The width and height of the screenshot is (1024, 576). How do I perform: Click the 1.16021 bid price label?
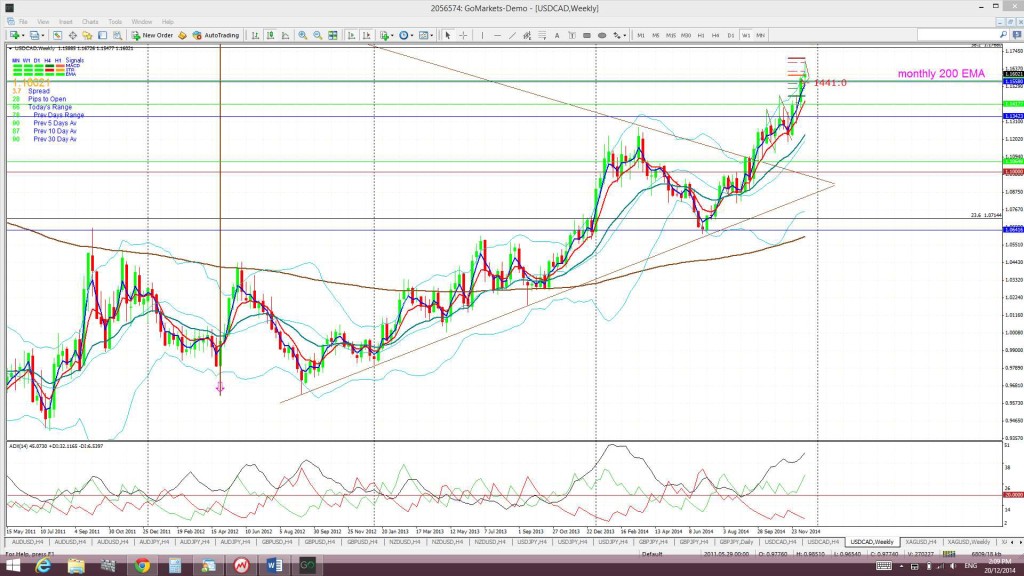point(1014,74)
